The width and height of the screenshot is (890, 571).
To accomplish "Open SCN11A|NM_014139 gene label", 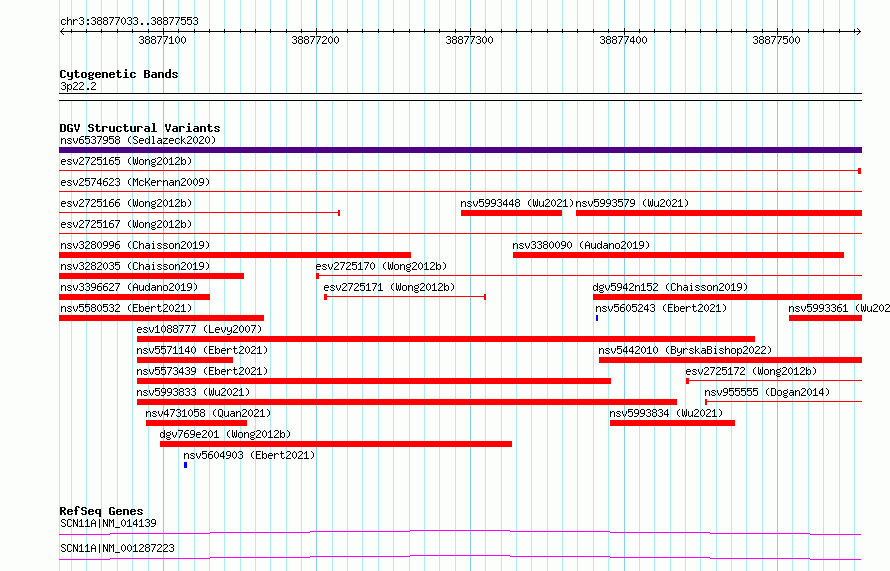I will pyautogui.click(x=108, y=523).
